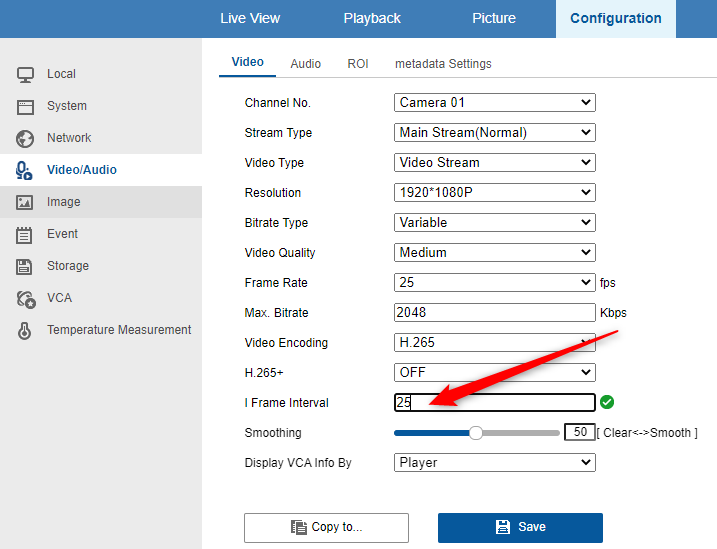
Task: Switch to the Playback tab
Action: pyautogui.click(x=372, y=18)
